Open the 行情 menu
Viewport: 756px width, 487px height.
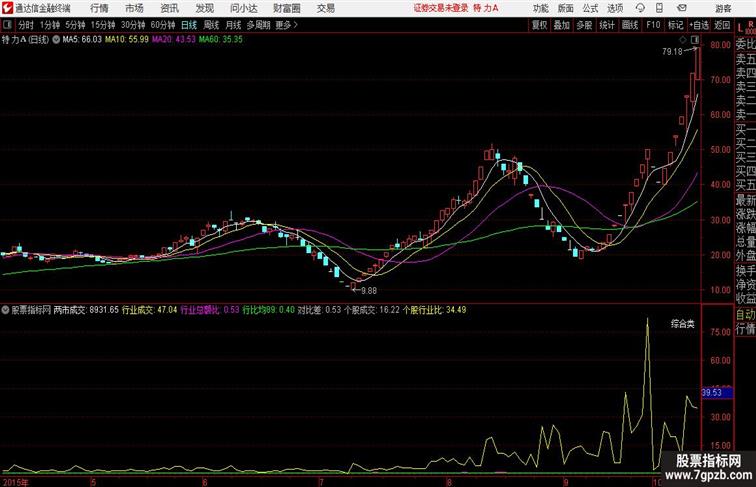[x=99, y=8]
